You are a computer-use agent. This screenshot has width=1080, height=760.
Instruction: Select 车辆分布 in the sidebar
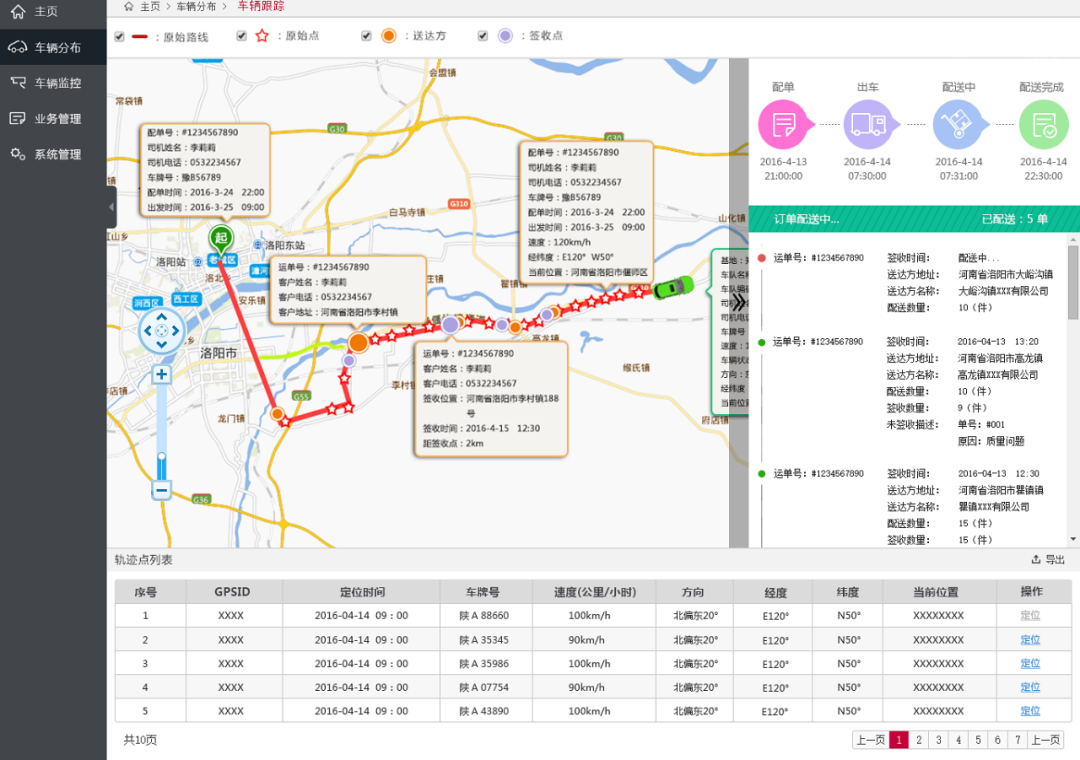click(x=53, y=48)
